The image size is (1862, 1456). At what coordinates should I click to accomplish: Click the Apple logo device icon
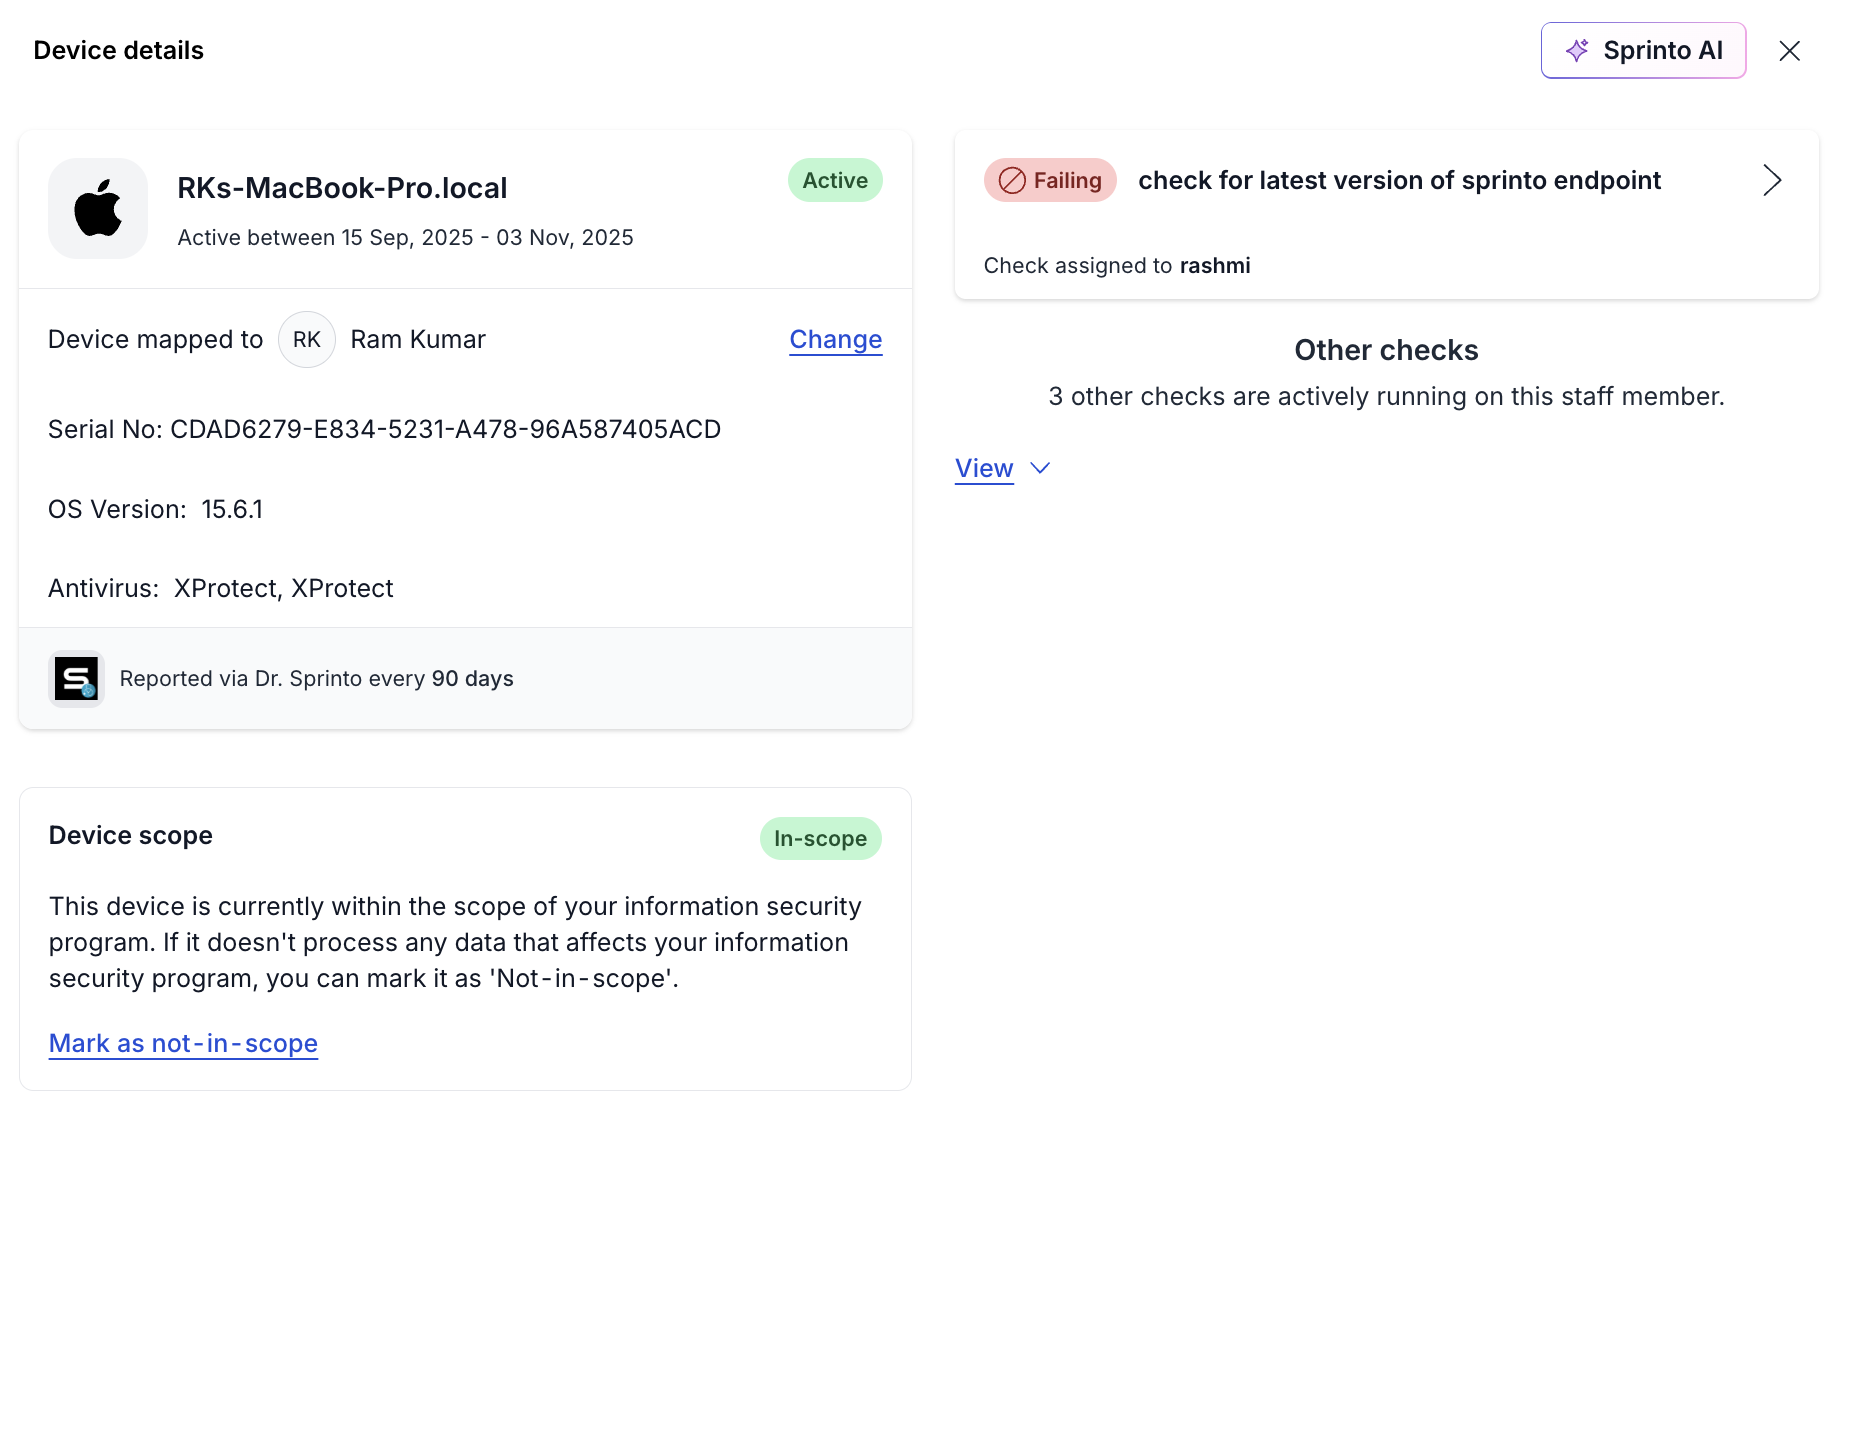(98, 208)
